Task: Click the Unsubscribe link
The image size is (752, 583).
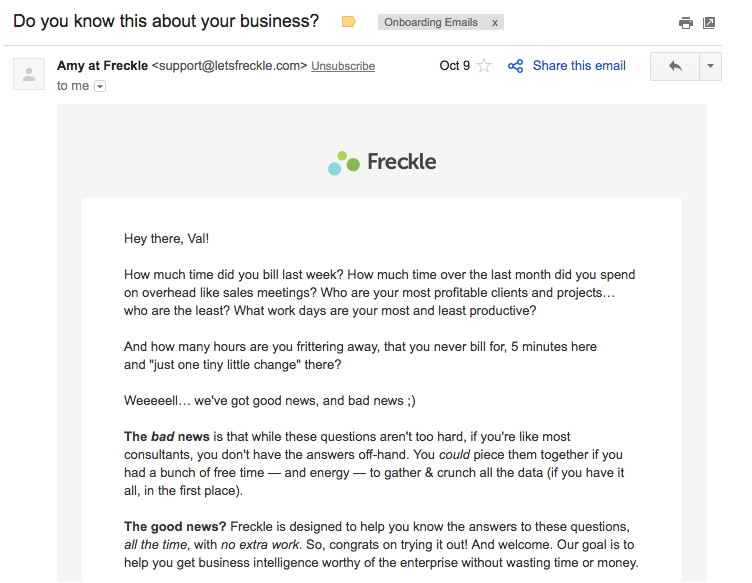Action: tap(343, 66)
